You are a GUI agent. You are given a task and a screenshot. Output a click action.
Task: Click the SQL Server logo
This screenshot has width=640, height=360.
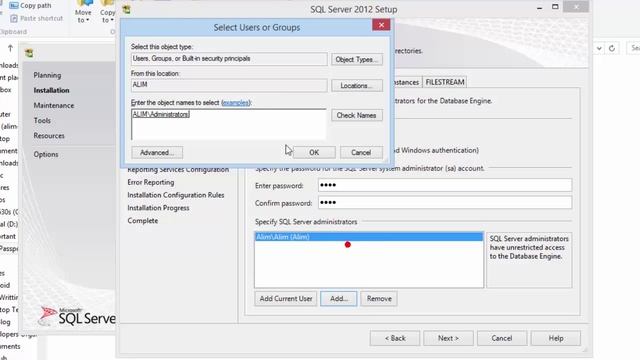coord(78,316)
